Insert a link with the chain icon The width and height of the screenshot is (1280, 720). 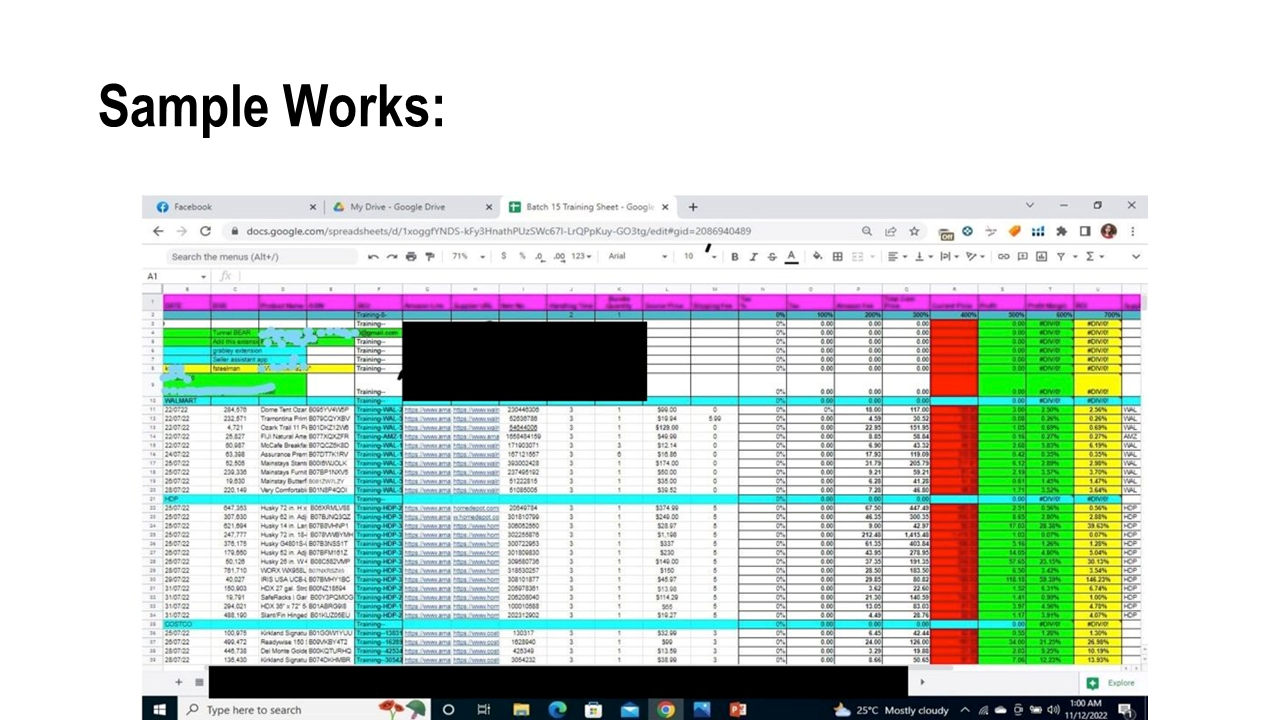1003,257
